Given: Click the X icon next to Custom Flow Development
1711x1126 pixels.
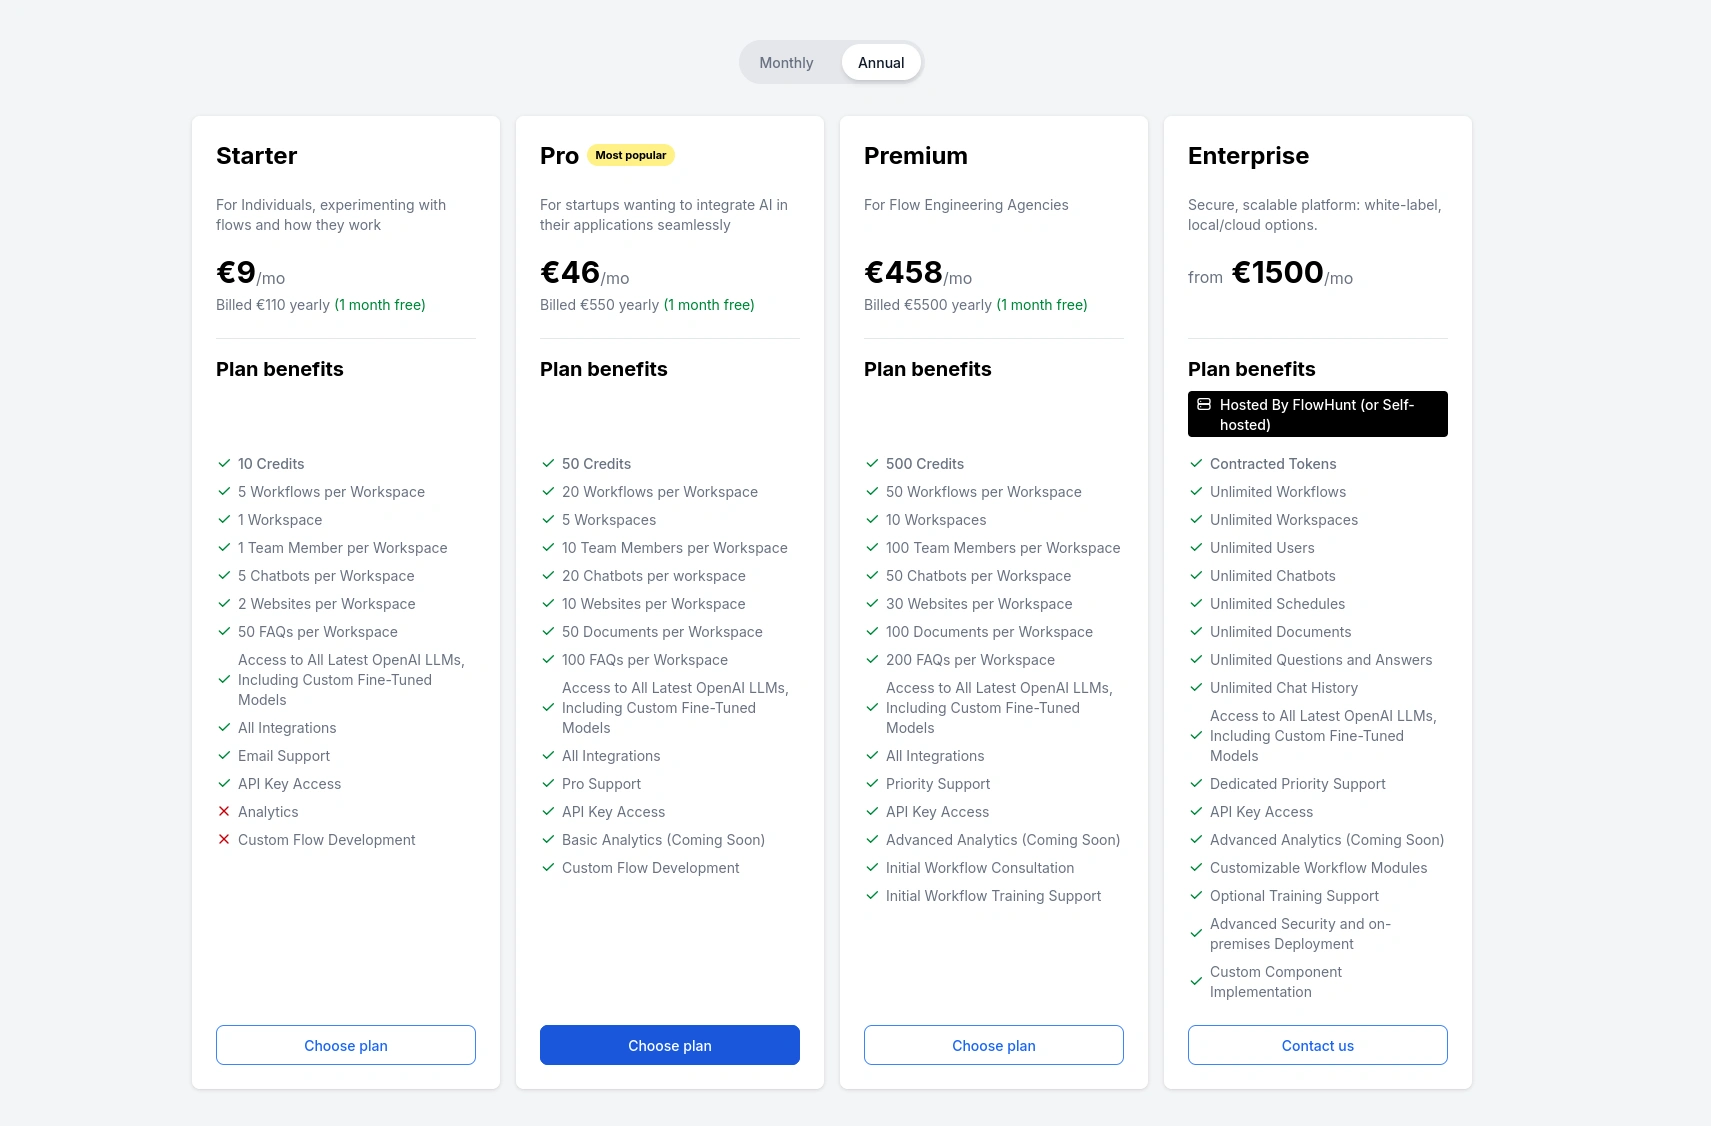Looking at the screenshot, I should [223, 839].
